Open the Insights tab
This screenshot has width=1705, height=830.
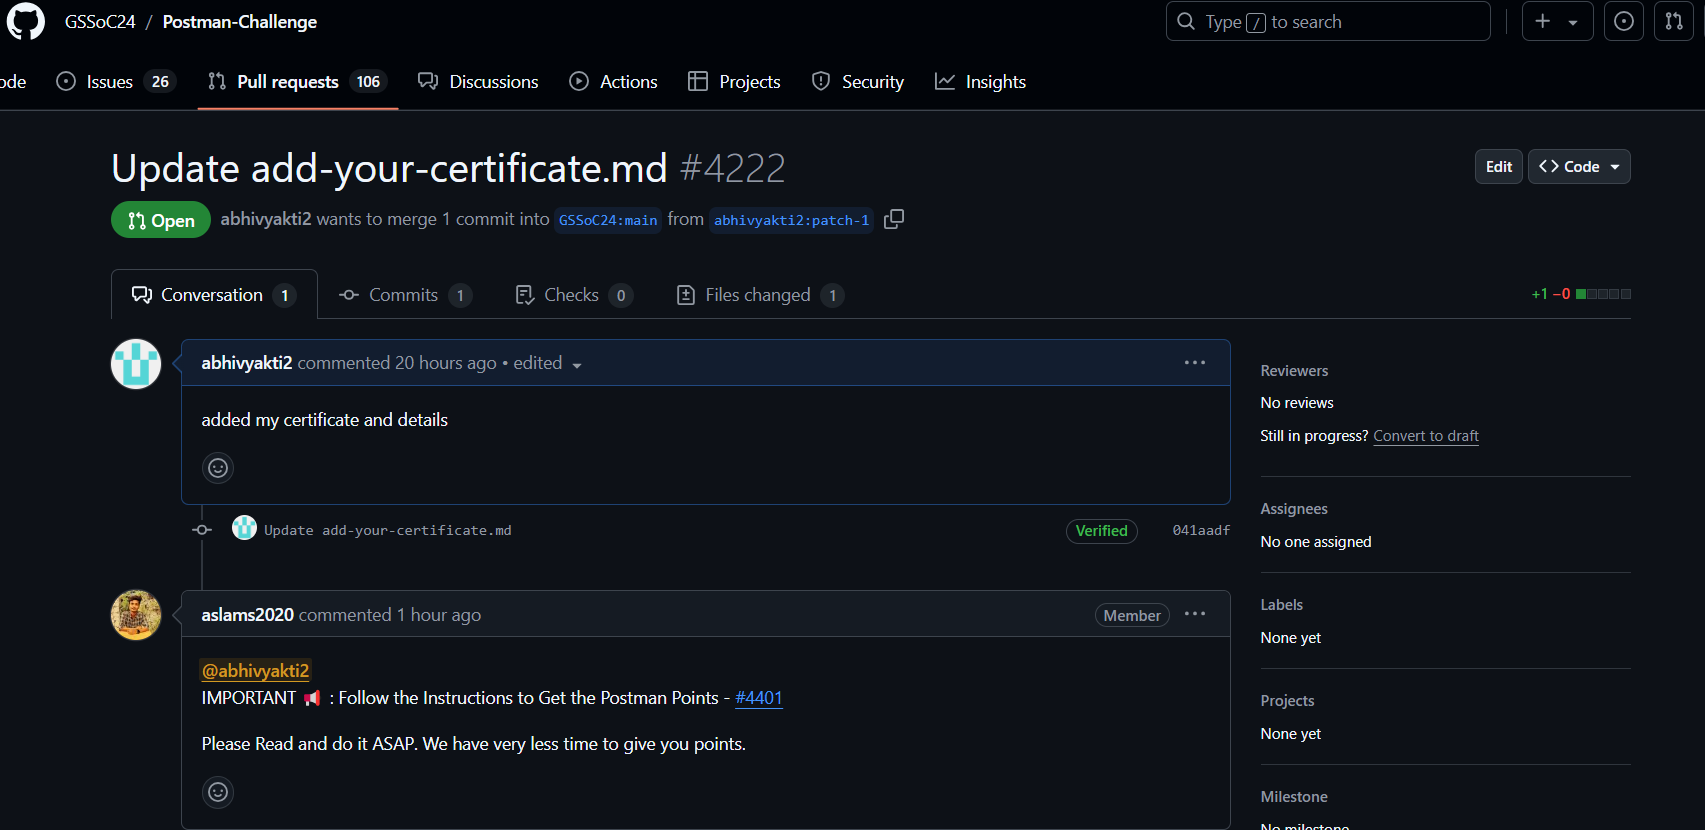pos(980,82)
